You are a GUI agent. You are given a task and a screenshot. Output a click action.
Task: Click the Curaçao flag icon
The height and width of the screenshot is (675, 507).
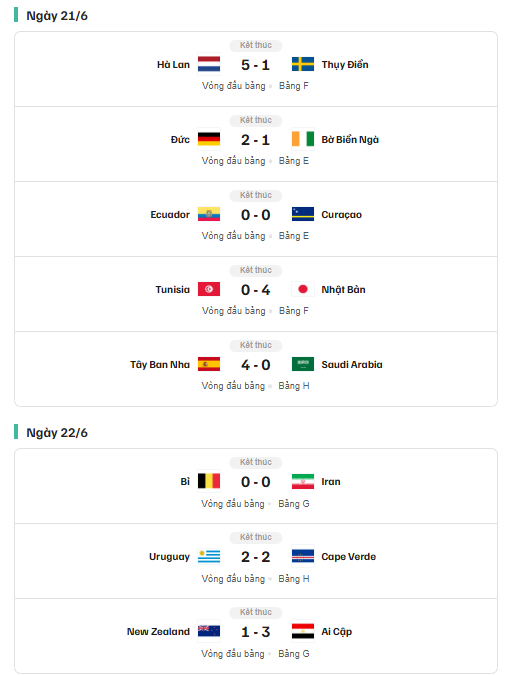[303, 214]
